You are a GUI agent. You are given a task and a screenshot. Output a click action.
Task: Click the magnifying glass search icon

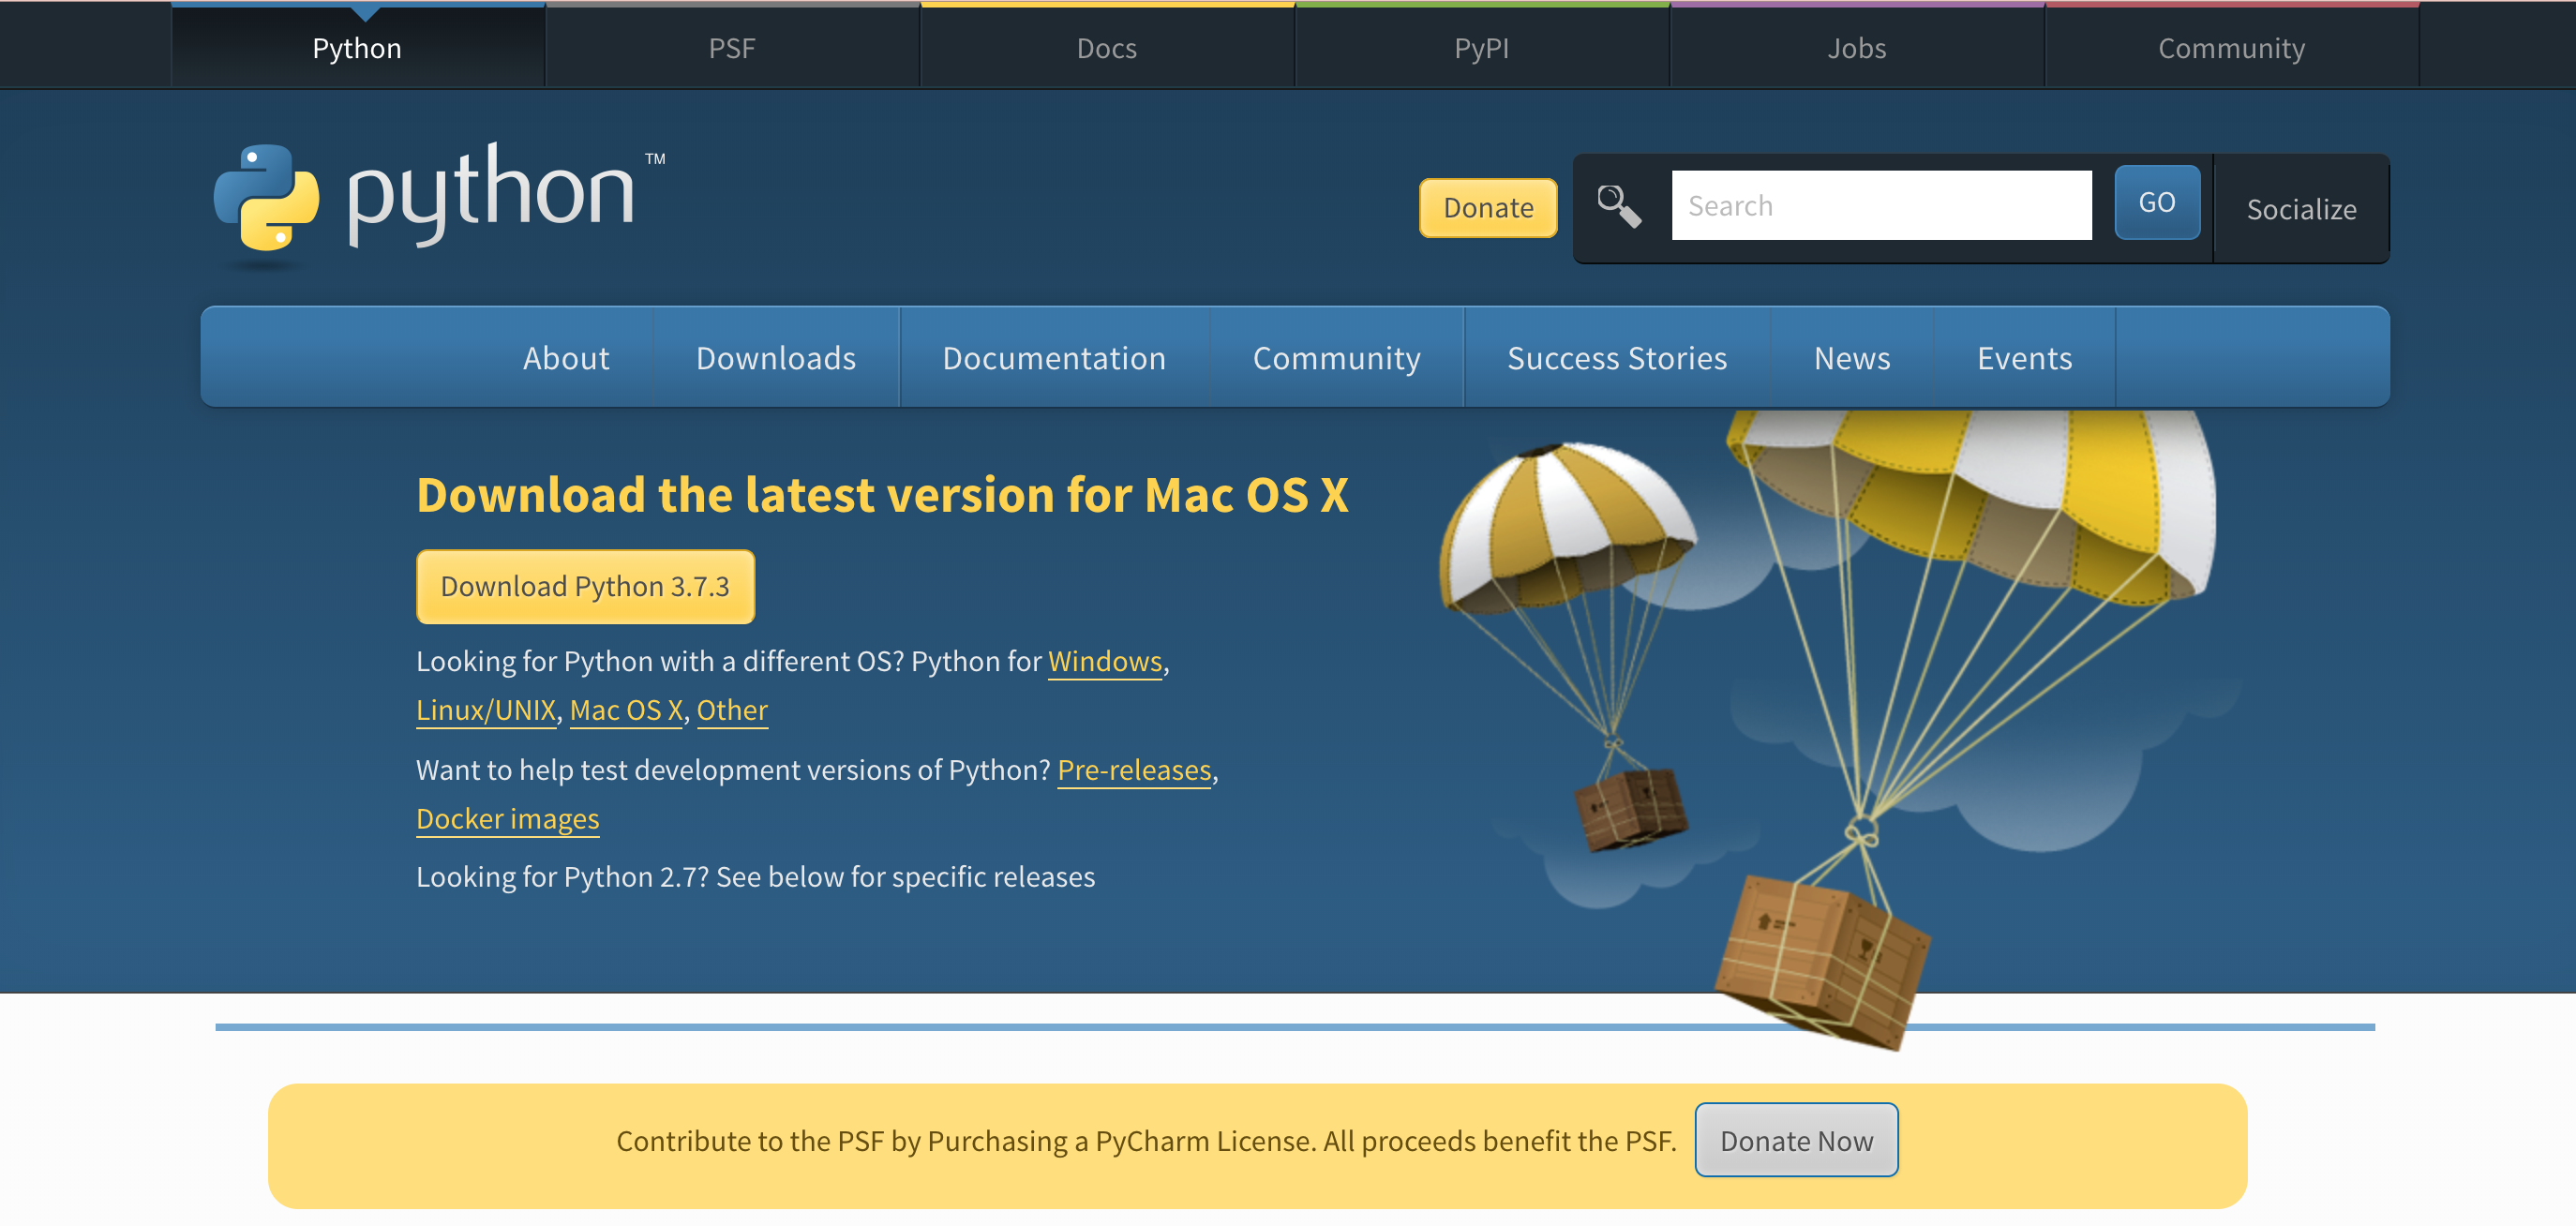1618,206
